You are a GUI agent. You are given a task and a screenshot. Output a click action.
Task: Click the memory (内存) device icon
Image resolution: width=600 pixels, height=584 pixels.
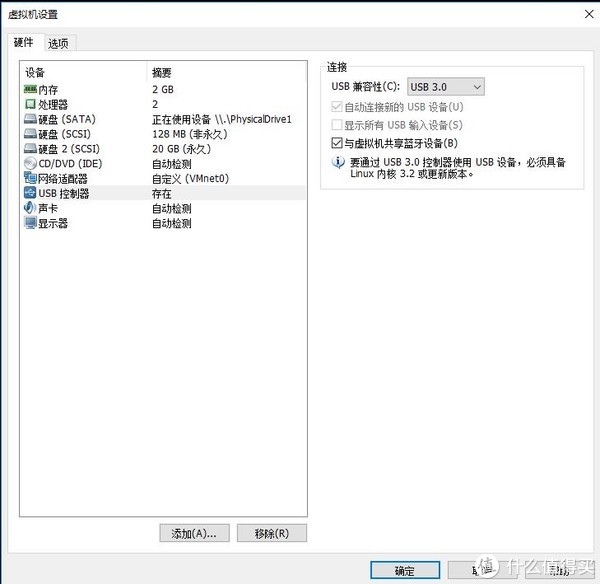click(x=30, y=89)
